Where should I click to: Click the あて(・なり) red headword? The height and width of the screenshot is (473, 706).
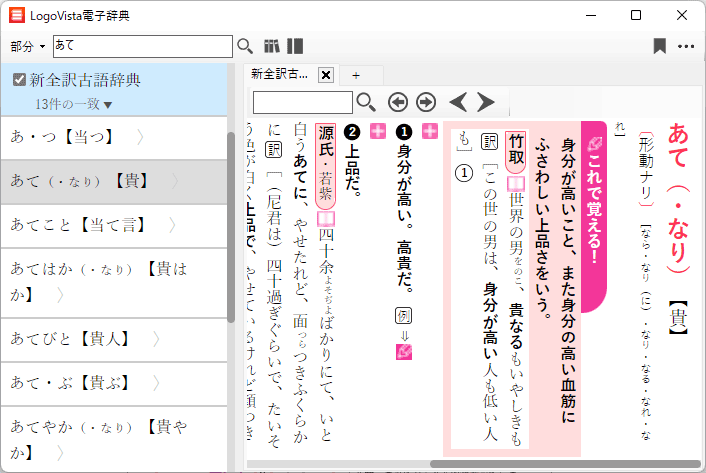(679, 198)
